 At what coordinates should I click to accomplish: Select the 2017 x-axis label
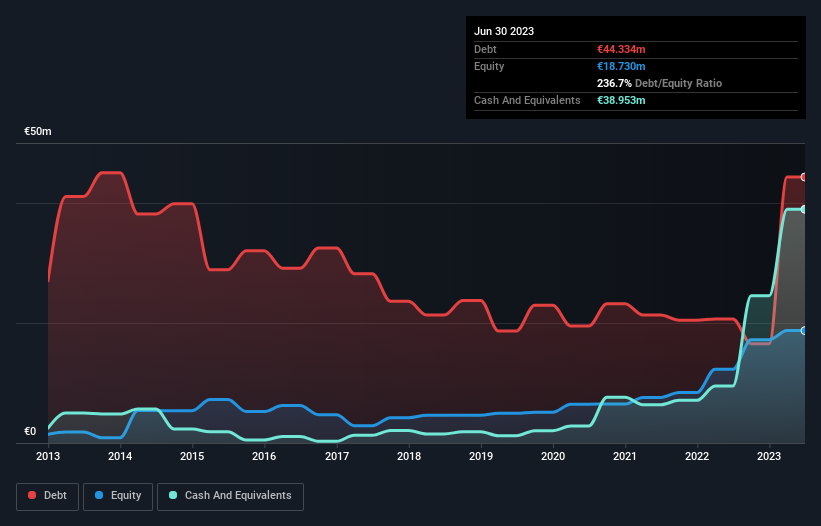(x=337, y=456)
